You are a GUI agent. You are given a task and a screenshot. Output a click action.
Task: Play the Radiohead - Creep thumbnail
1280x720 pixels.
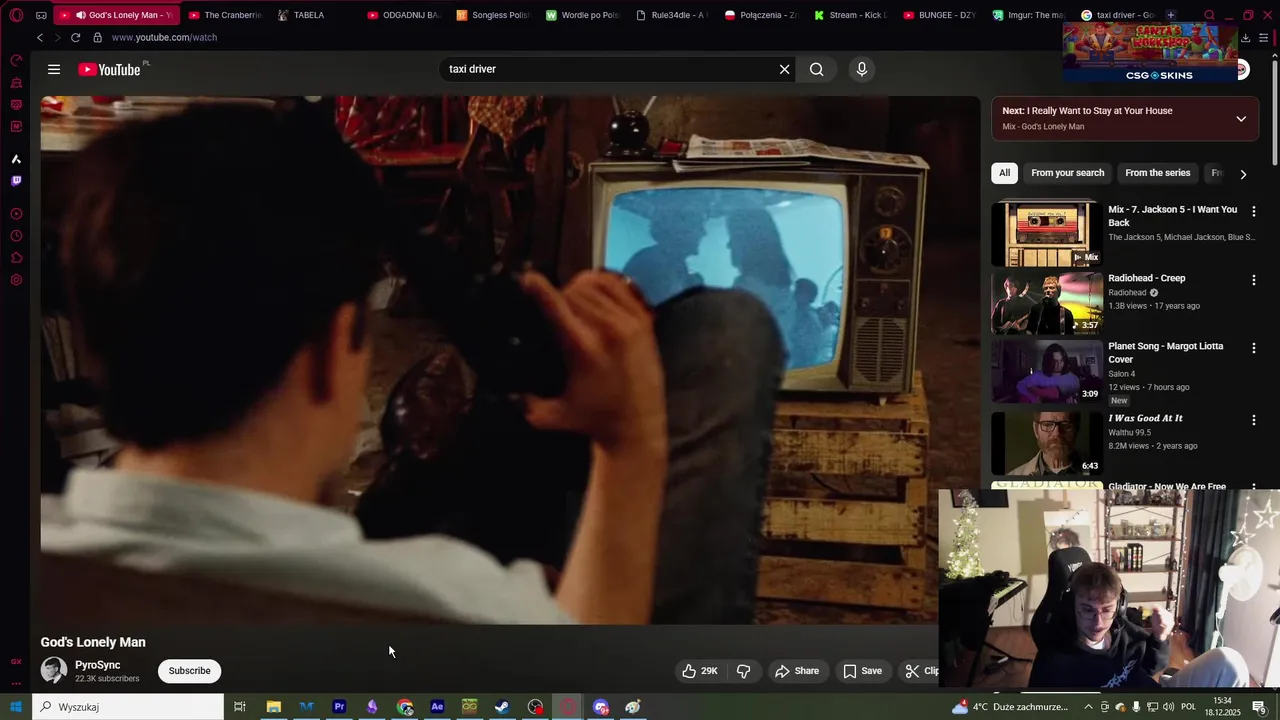[x=1047, y=302]
